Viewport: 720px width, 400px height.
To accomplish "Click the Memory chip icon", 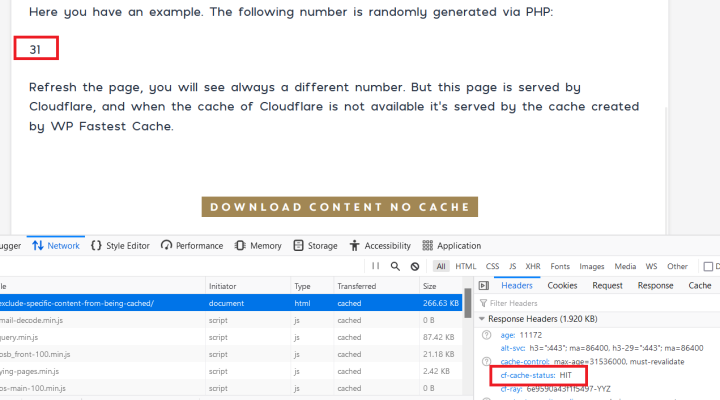I will point(240,246).
